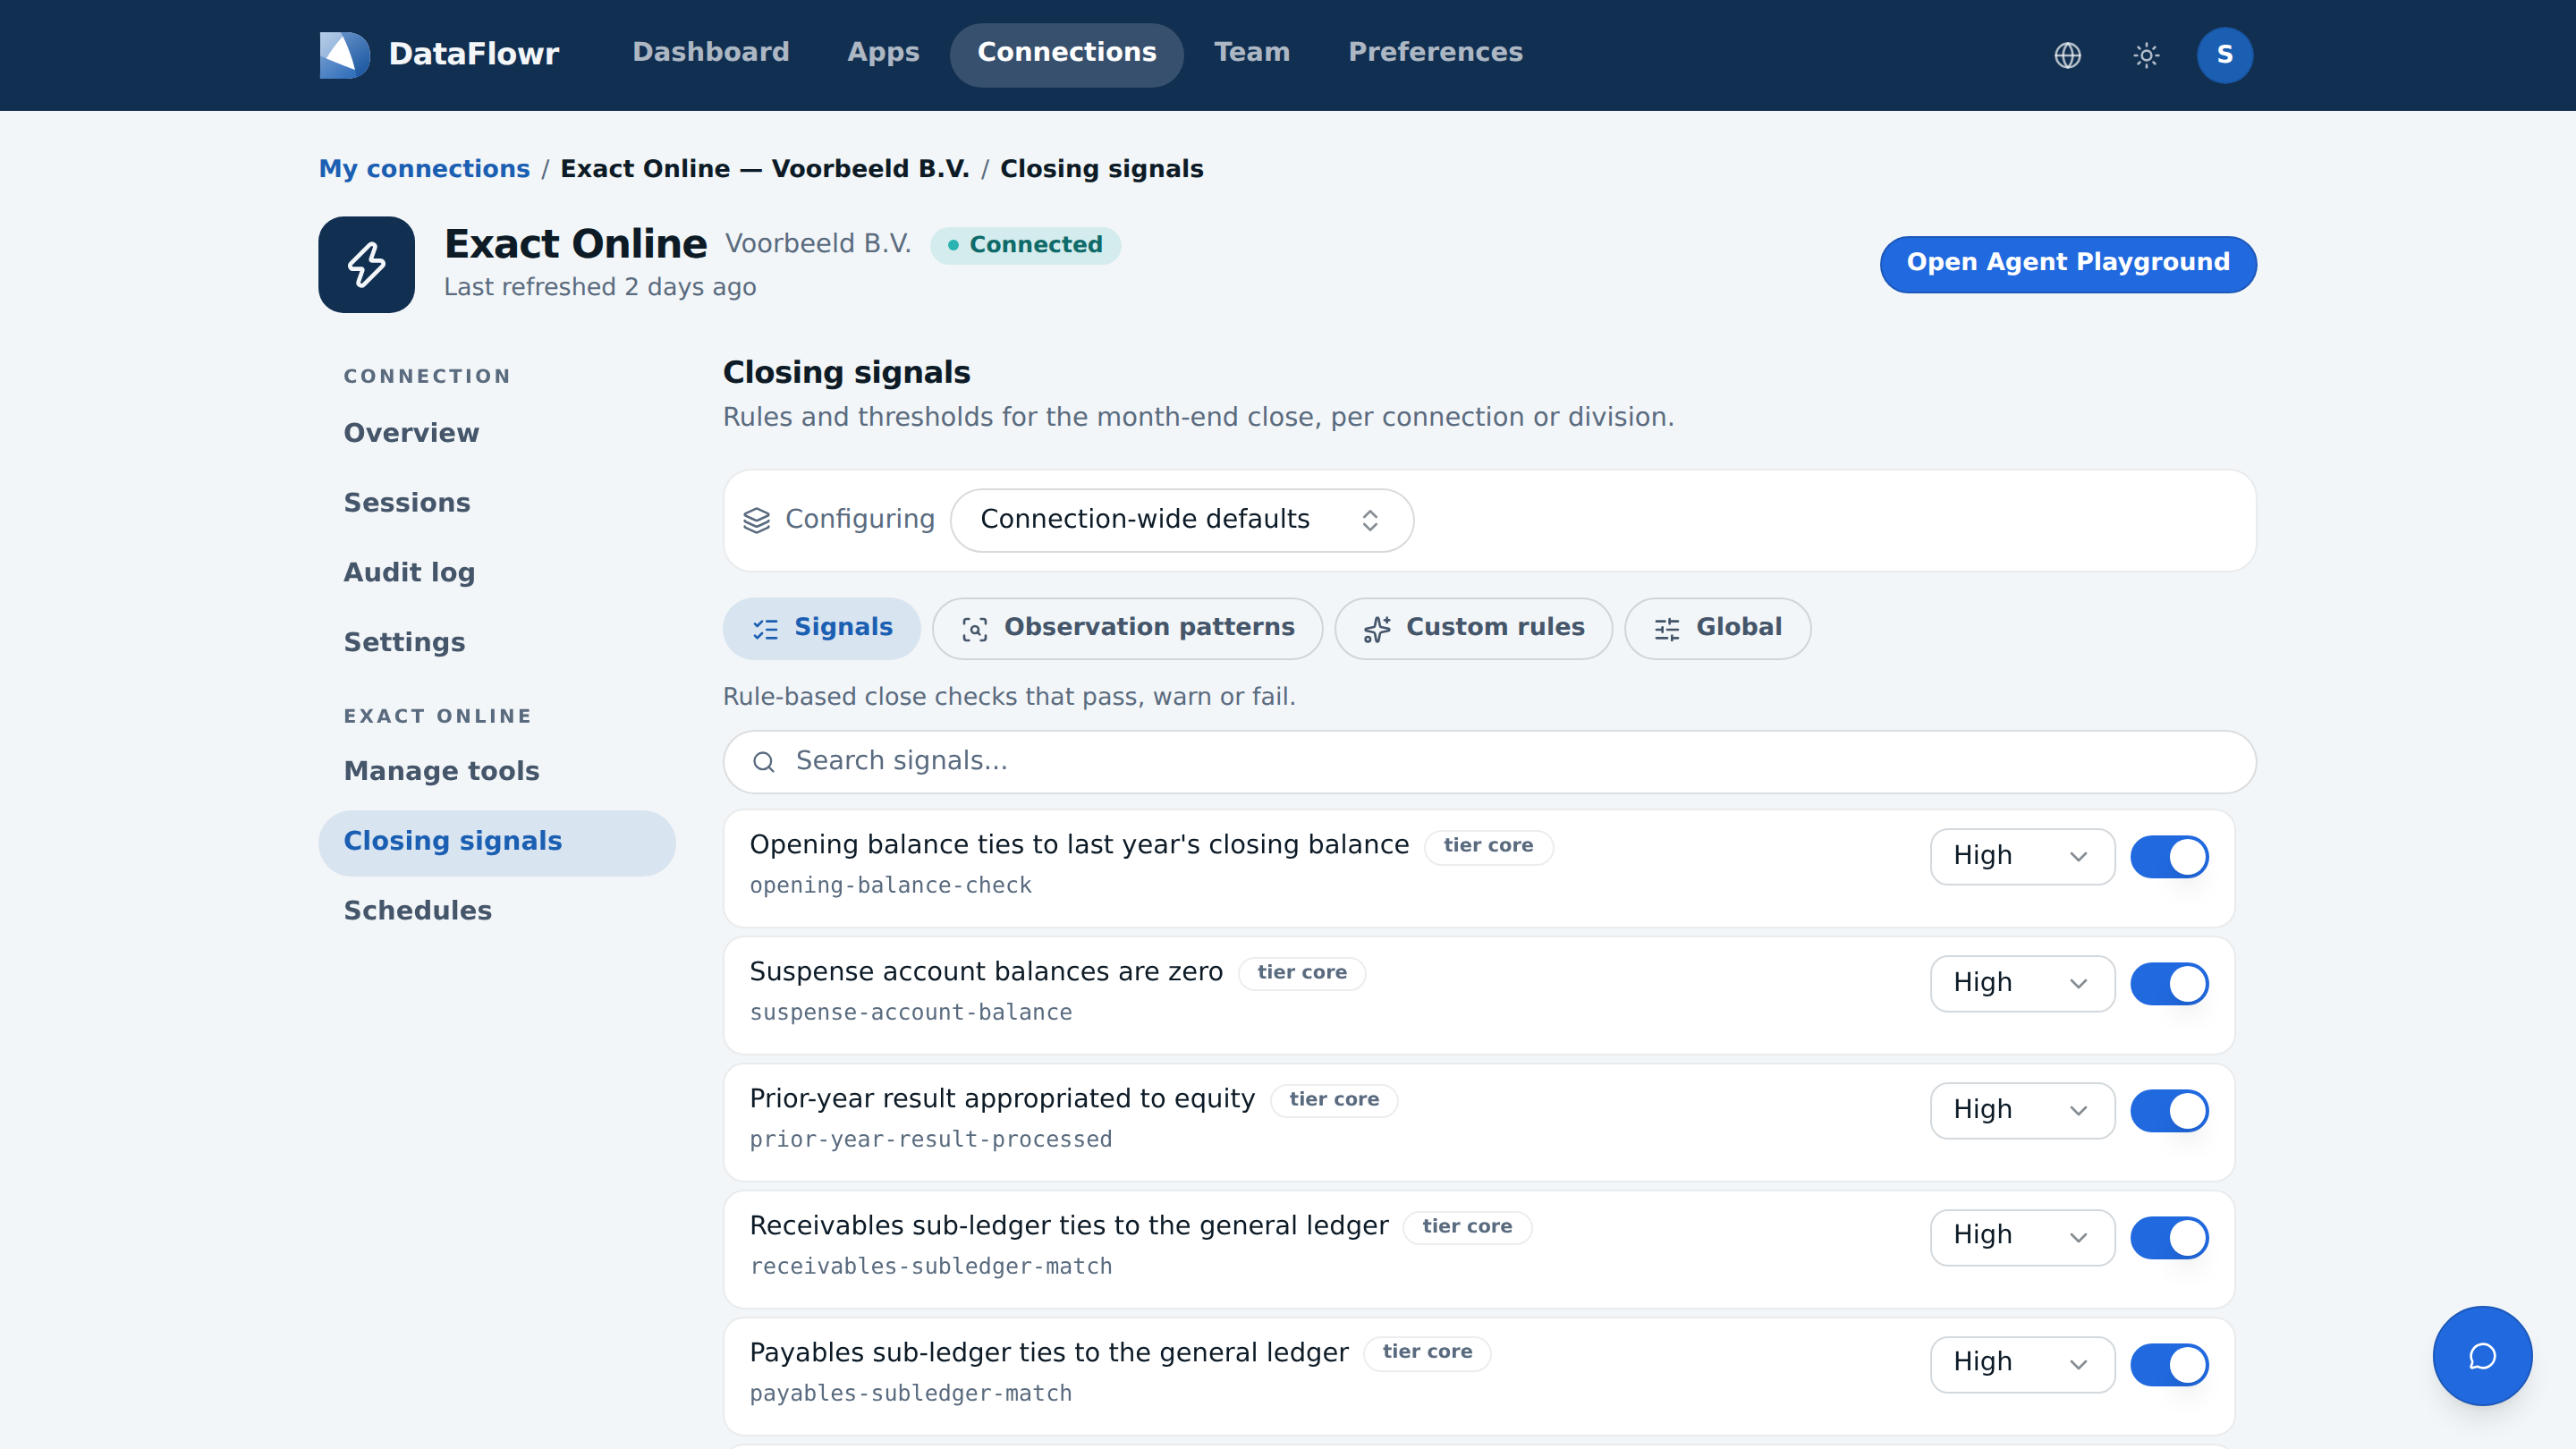Follow the My connections breadcrumb link
This screenshot has width=2576, height=1449.
tap(424, 169)
